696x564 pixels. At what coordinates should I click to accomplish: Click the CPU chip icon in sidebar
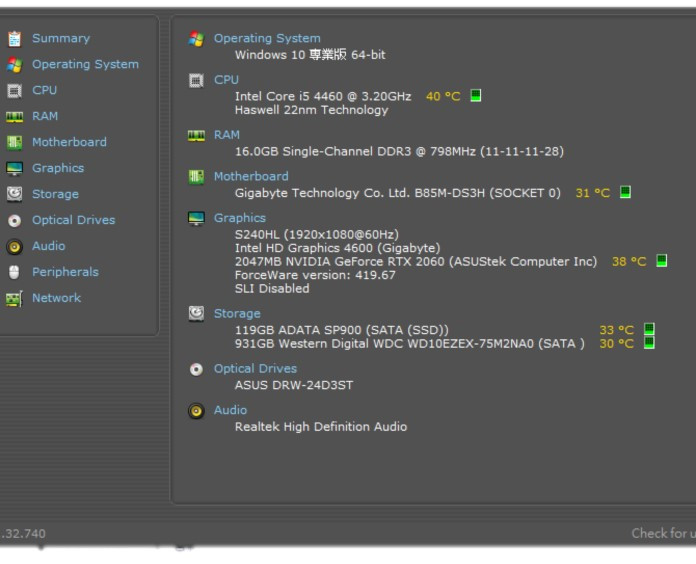[x=14, y=91]
